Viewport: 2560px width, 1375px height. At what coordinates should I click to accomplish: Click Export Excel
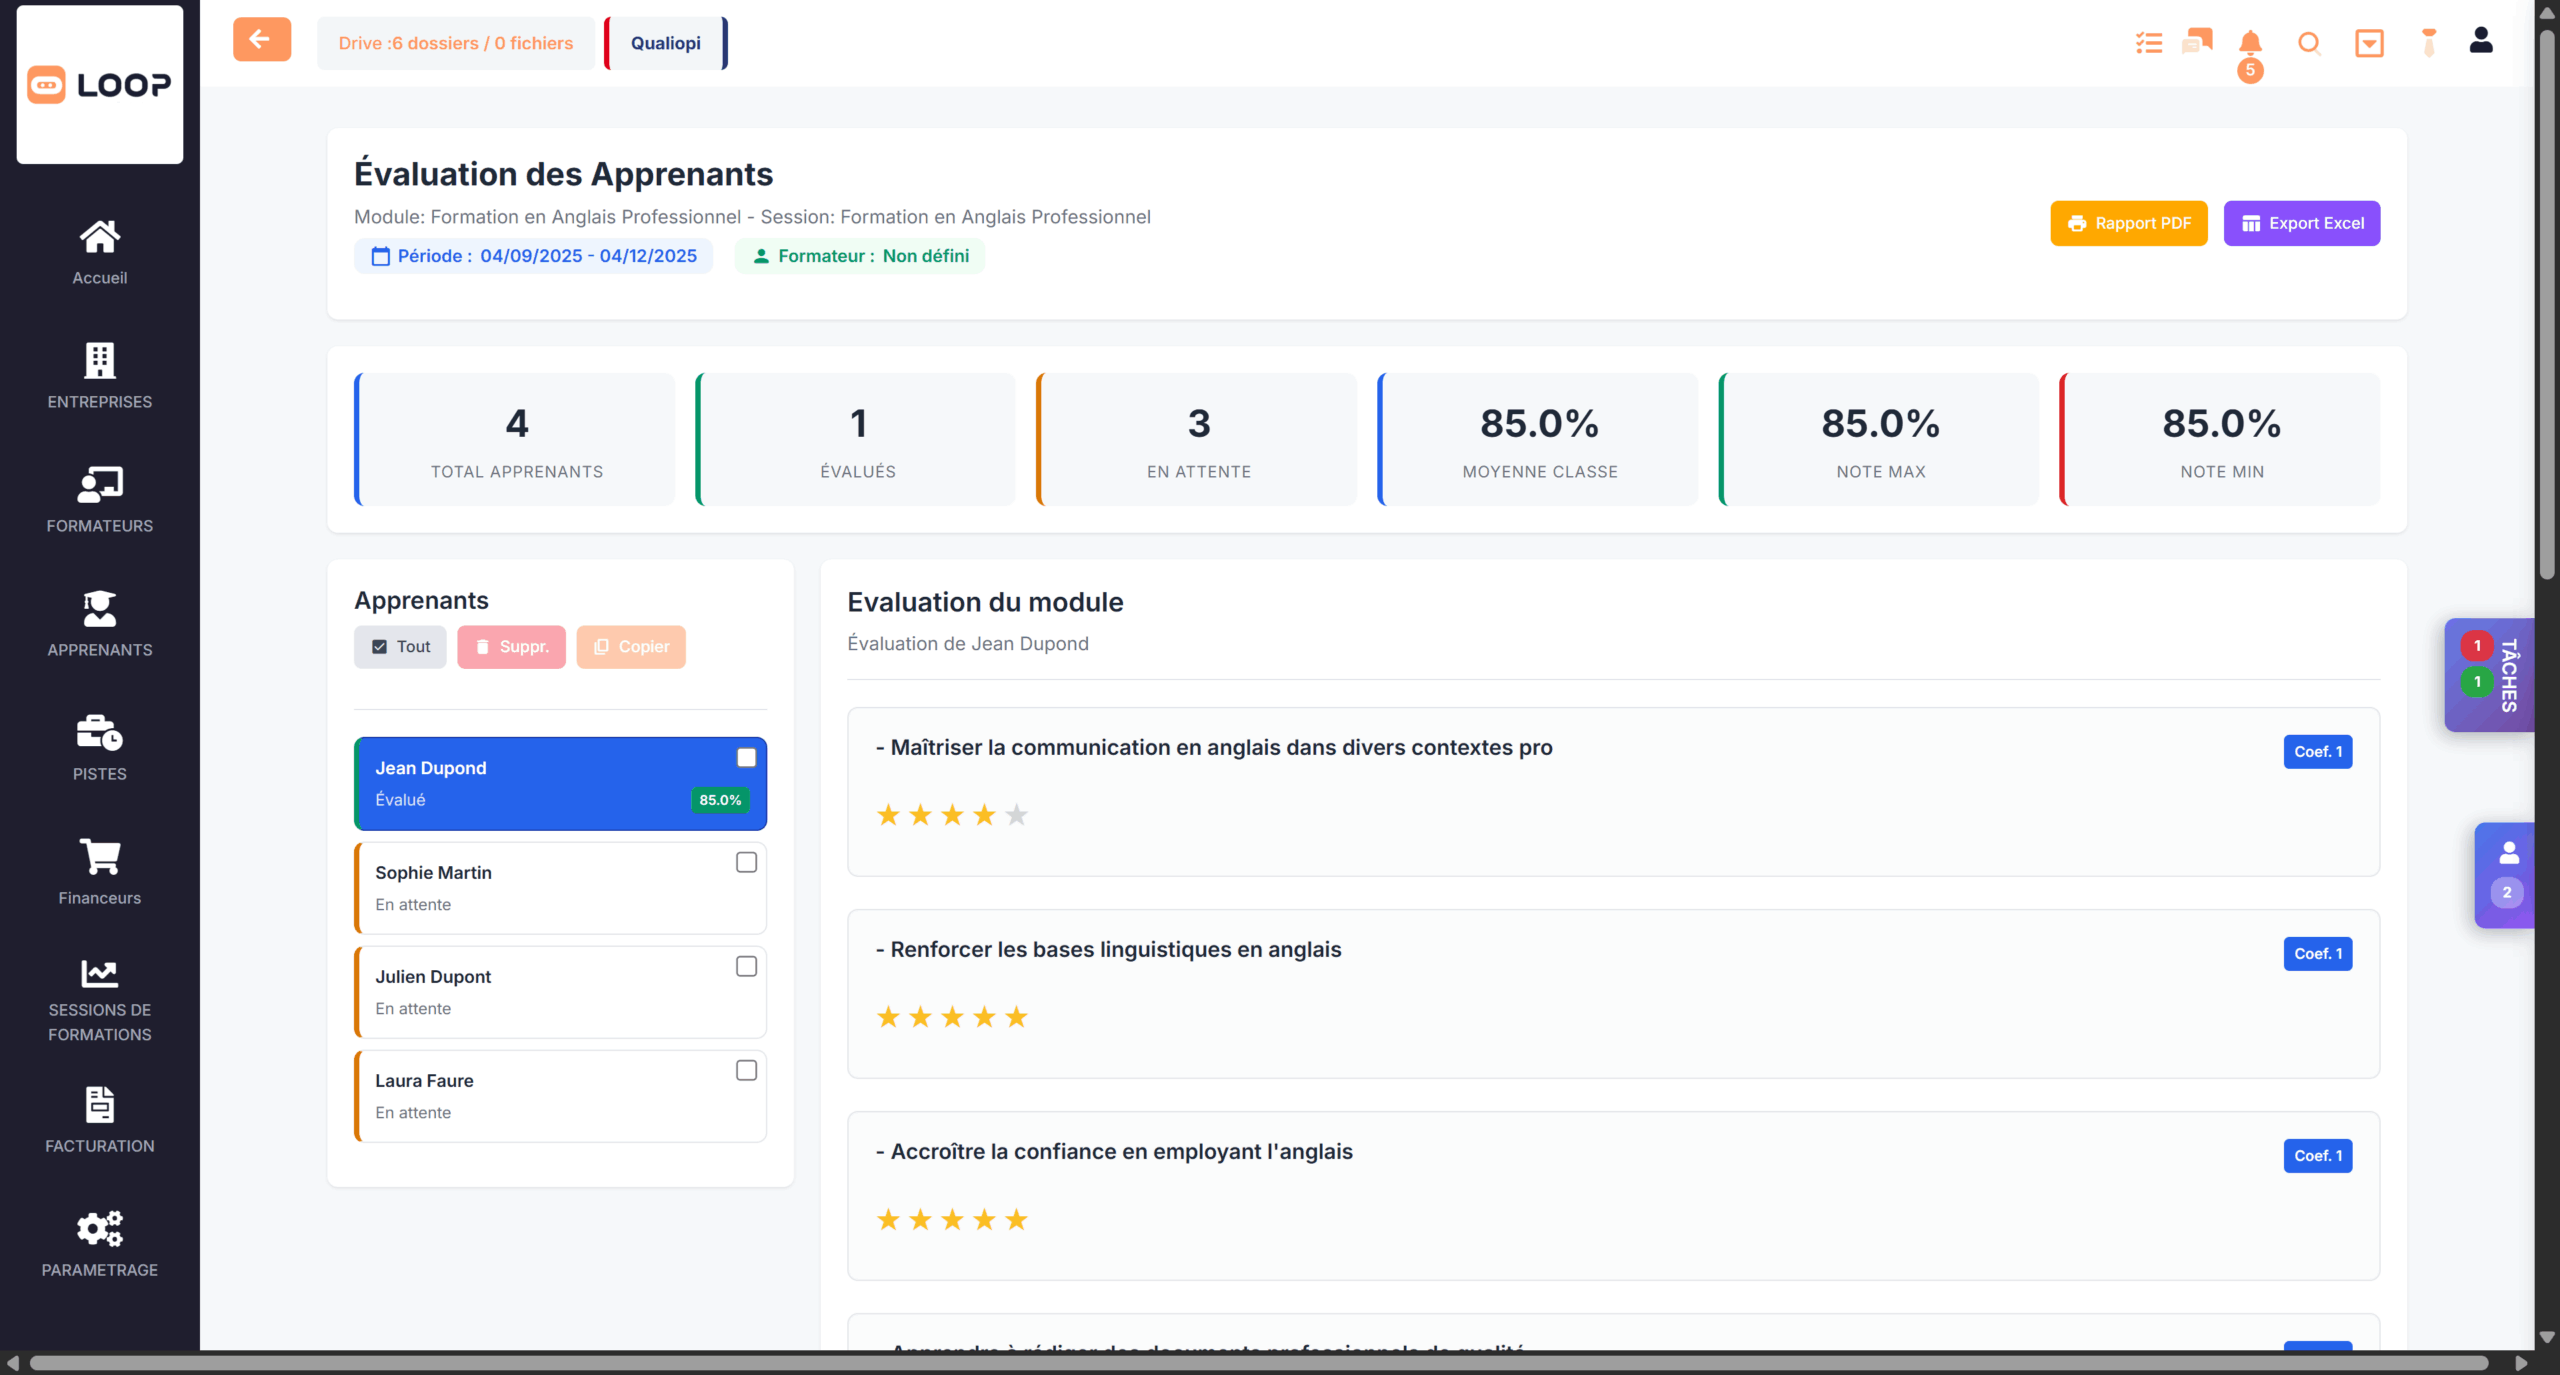coord(2301,223)
